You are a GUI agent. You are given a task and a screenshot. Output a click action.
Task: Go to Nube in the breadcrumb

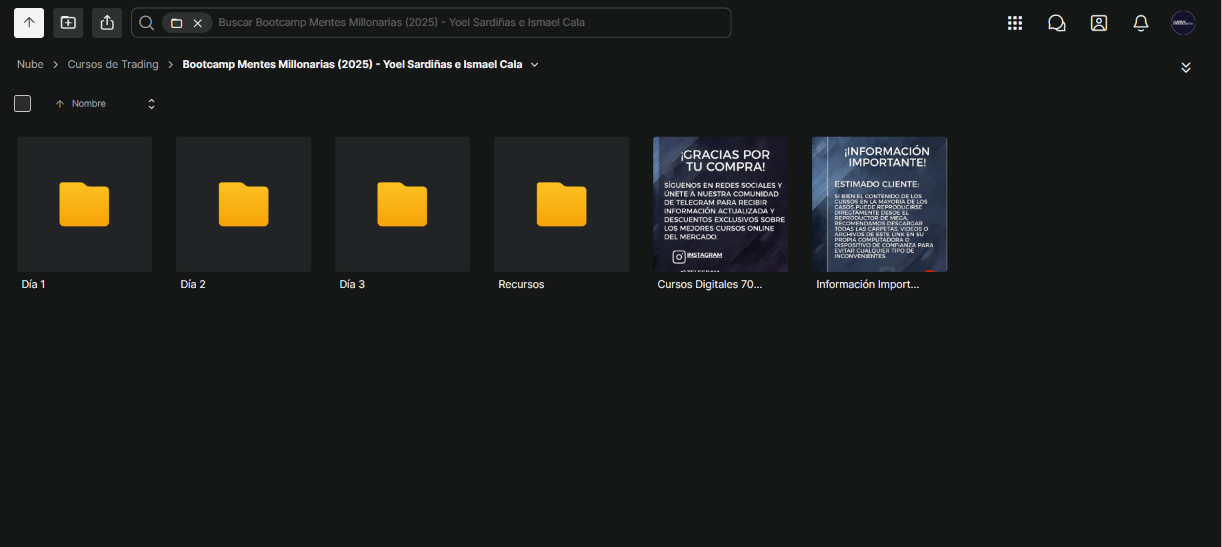coord(30,64)
